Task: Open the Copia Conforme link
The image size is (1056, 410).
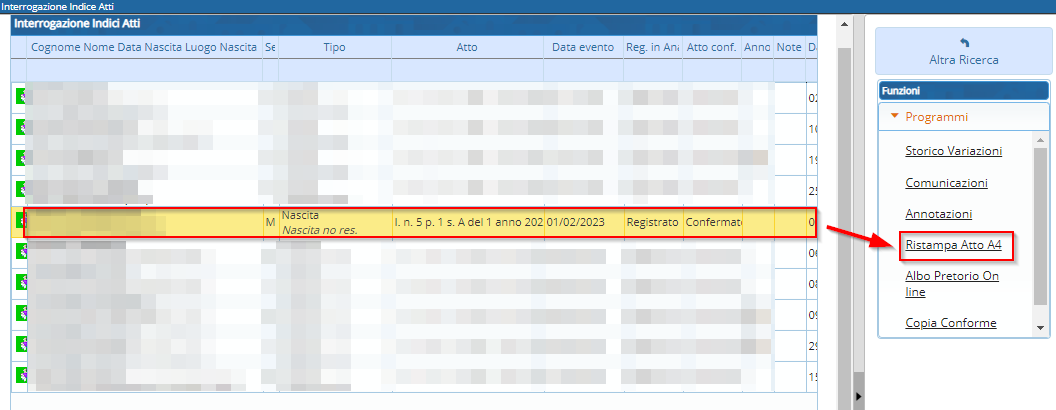Action: [950, 322]
